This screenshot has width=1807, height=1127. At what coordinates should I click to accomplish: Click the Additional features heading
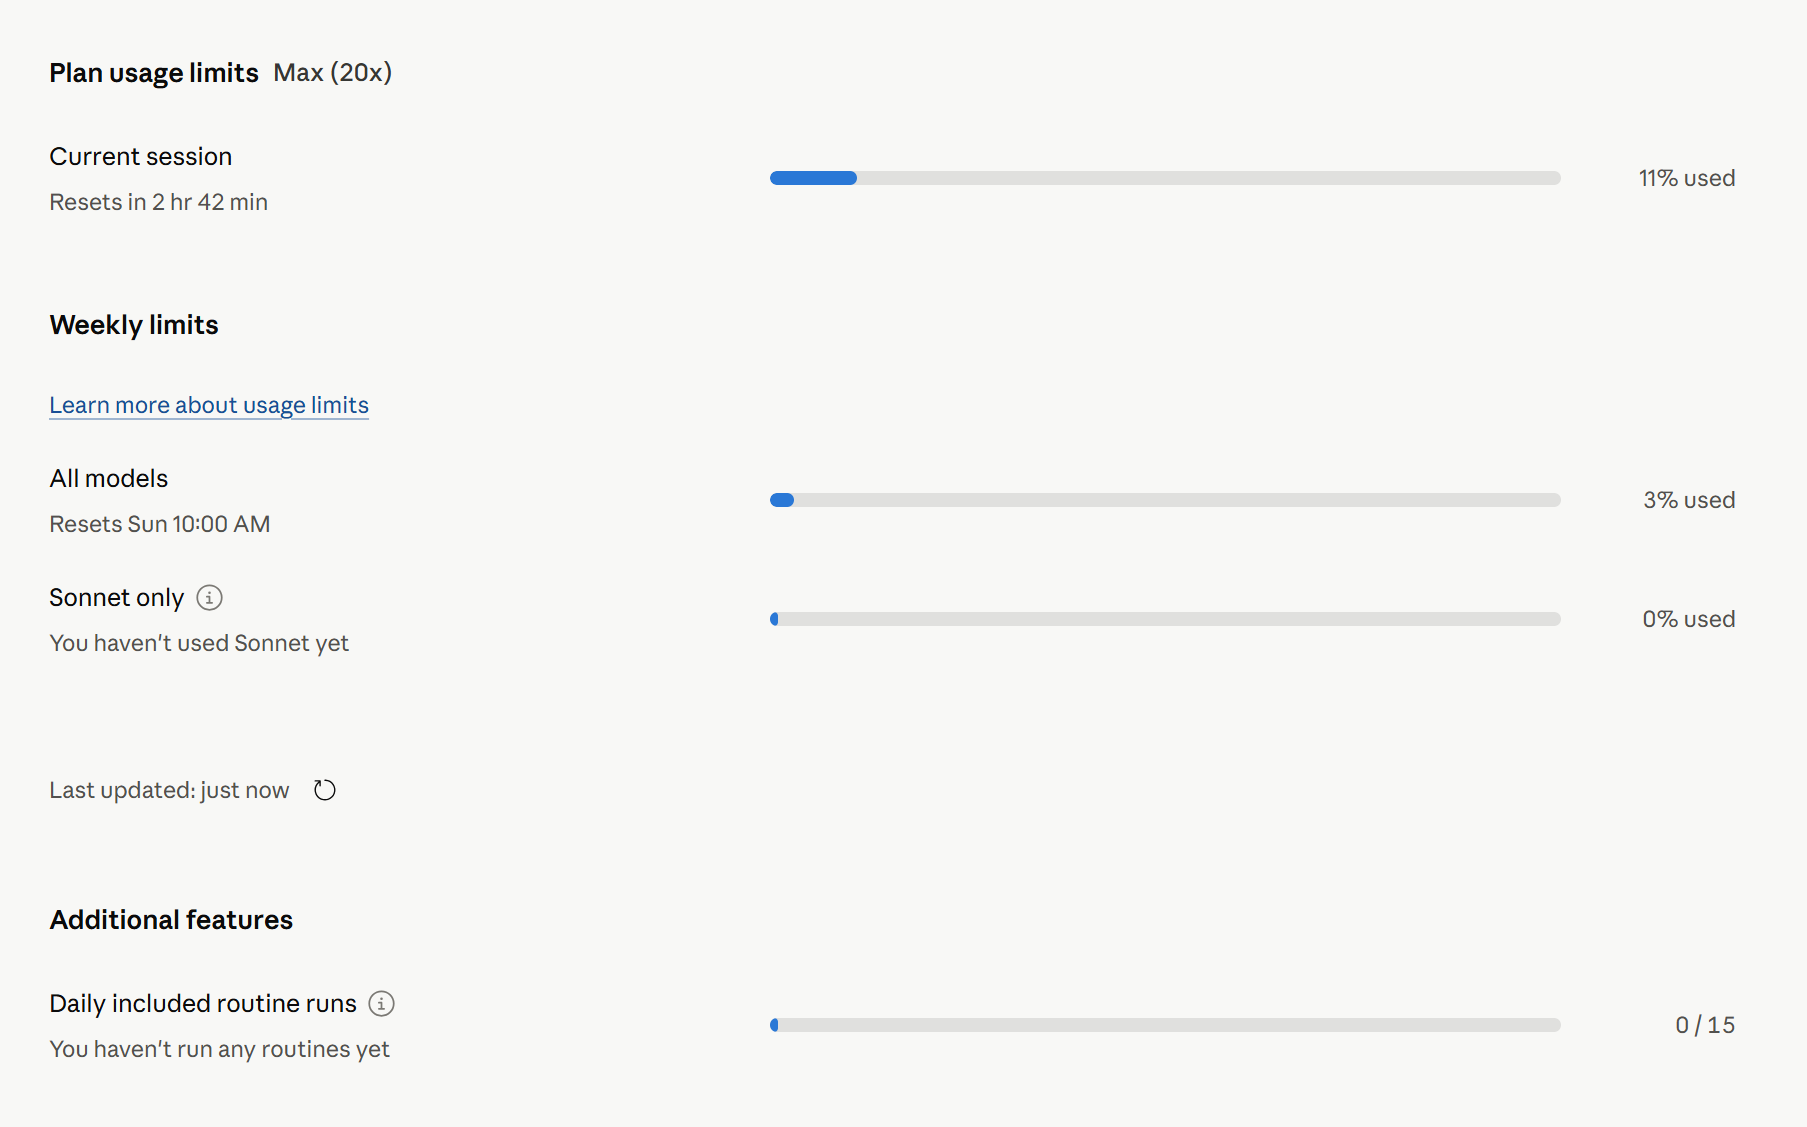[171, 920]
